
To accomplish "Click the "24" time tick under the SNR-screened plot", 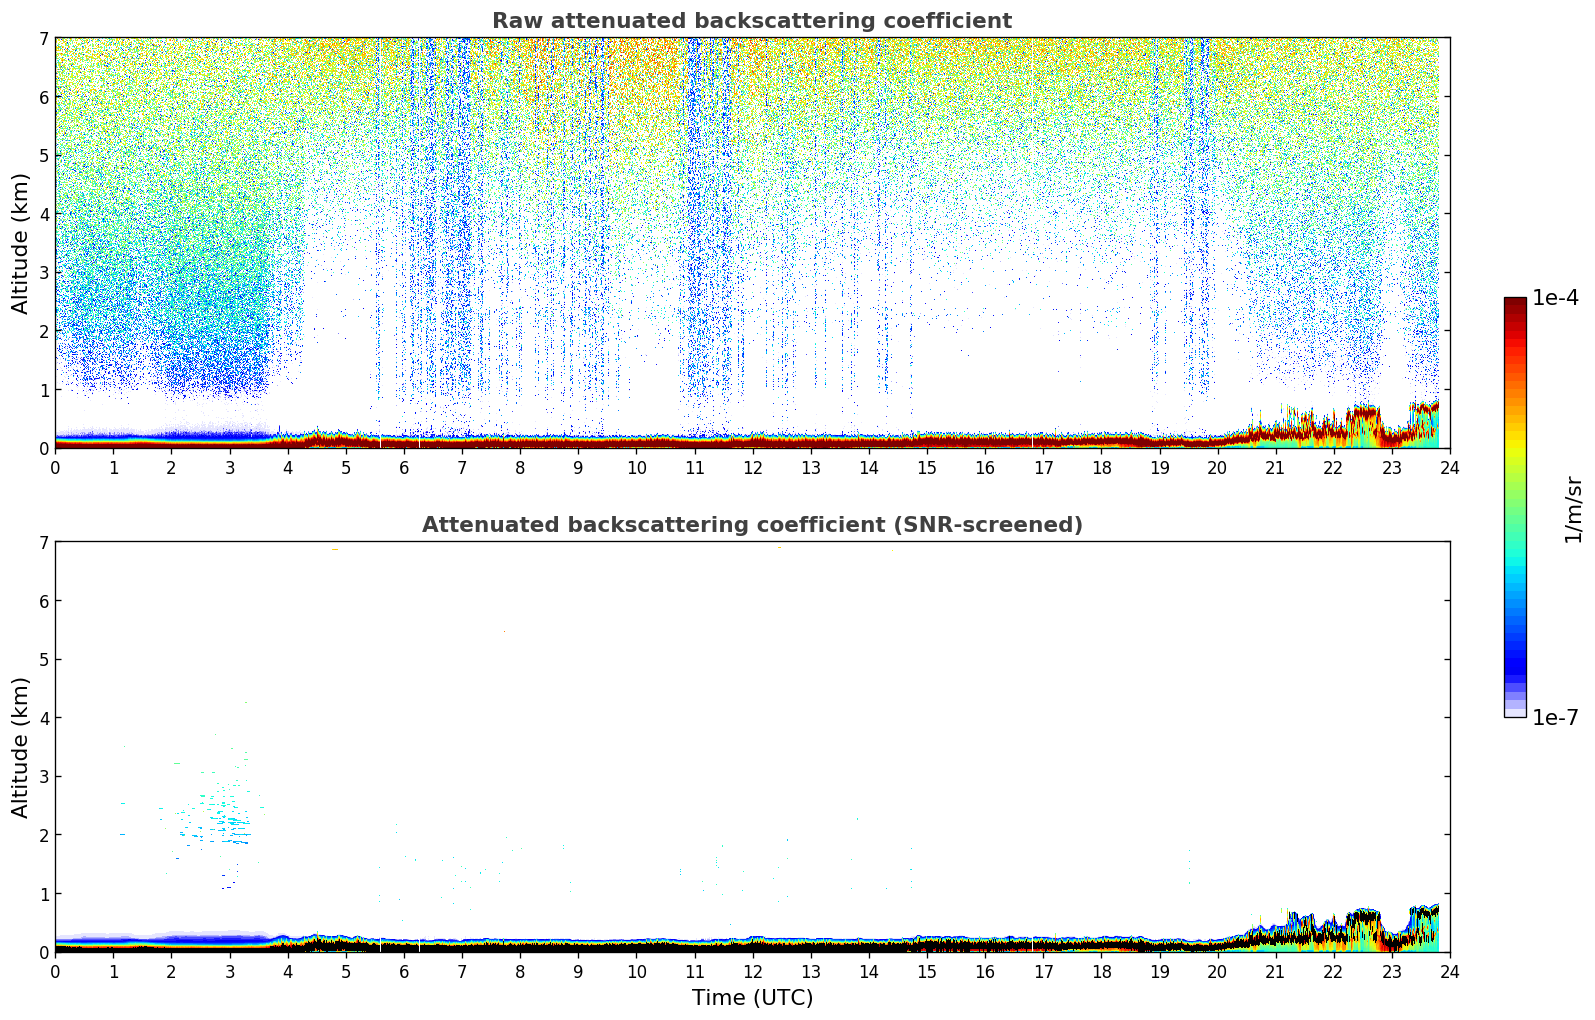I will pyautogui.click(x=1450, y=971).
